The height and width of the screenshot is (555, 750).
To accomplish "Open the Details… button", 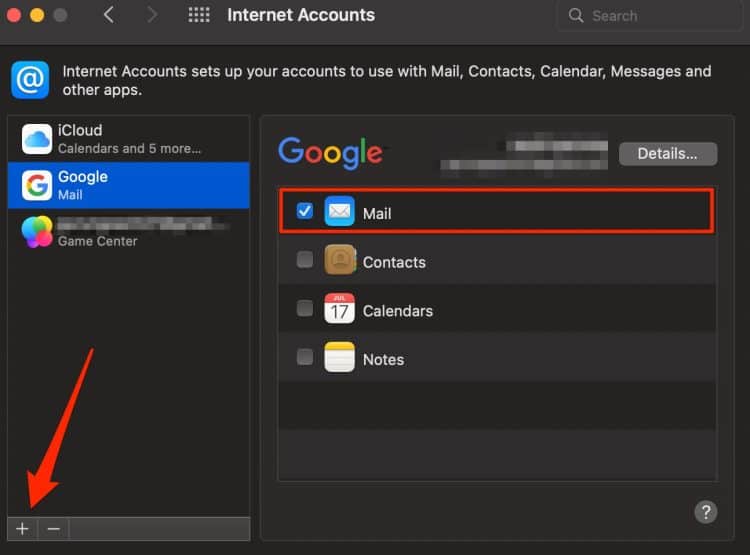I will [x=668, y=154].
